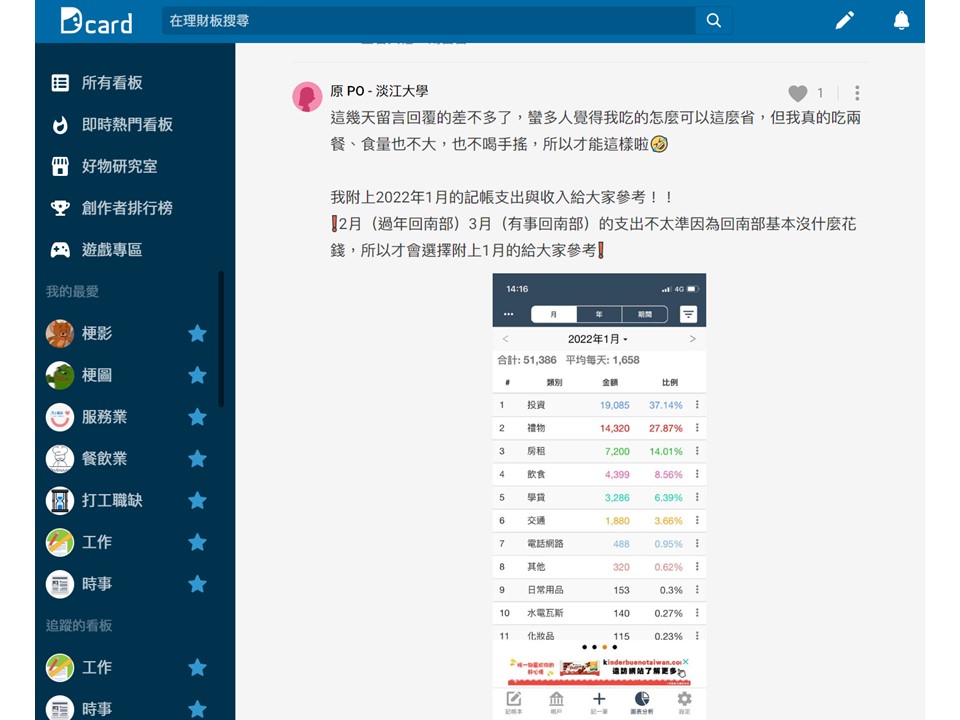Screen dimensions: 960x720
Task: Select the 期間 tab in the screenshot
Action: [645, 313]
